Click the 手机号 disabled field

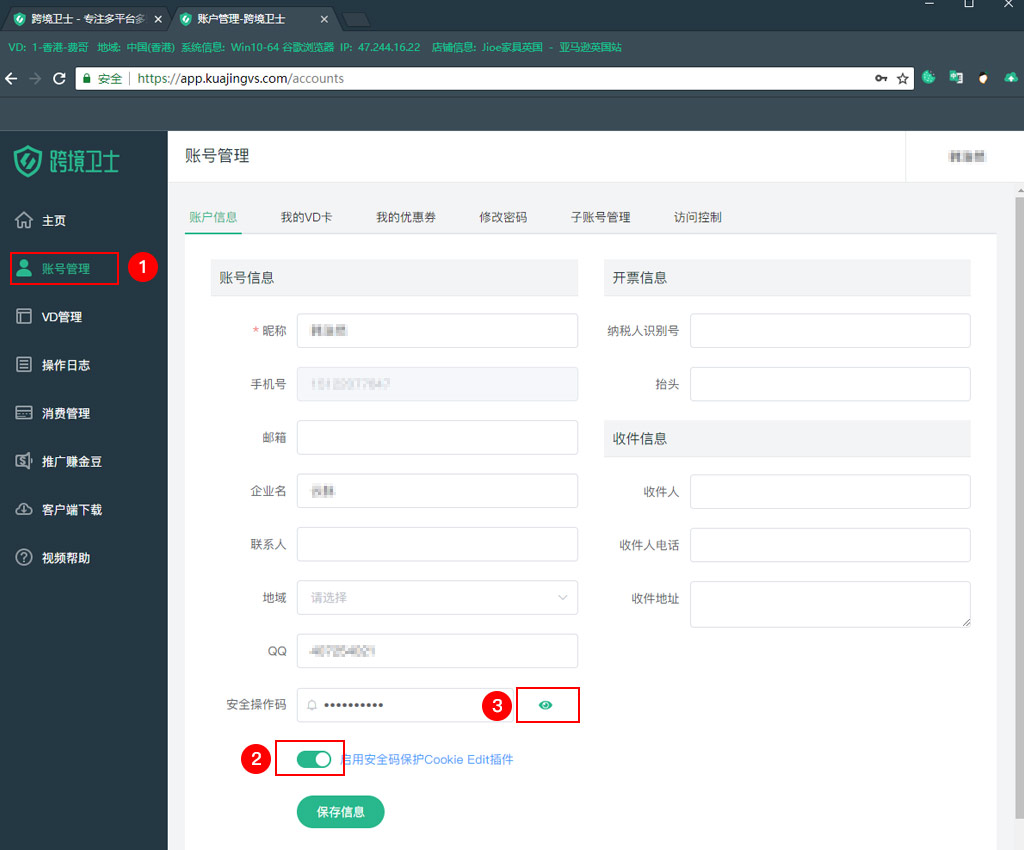click(x=437, y=384)
